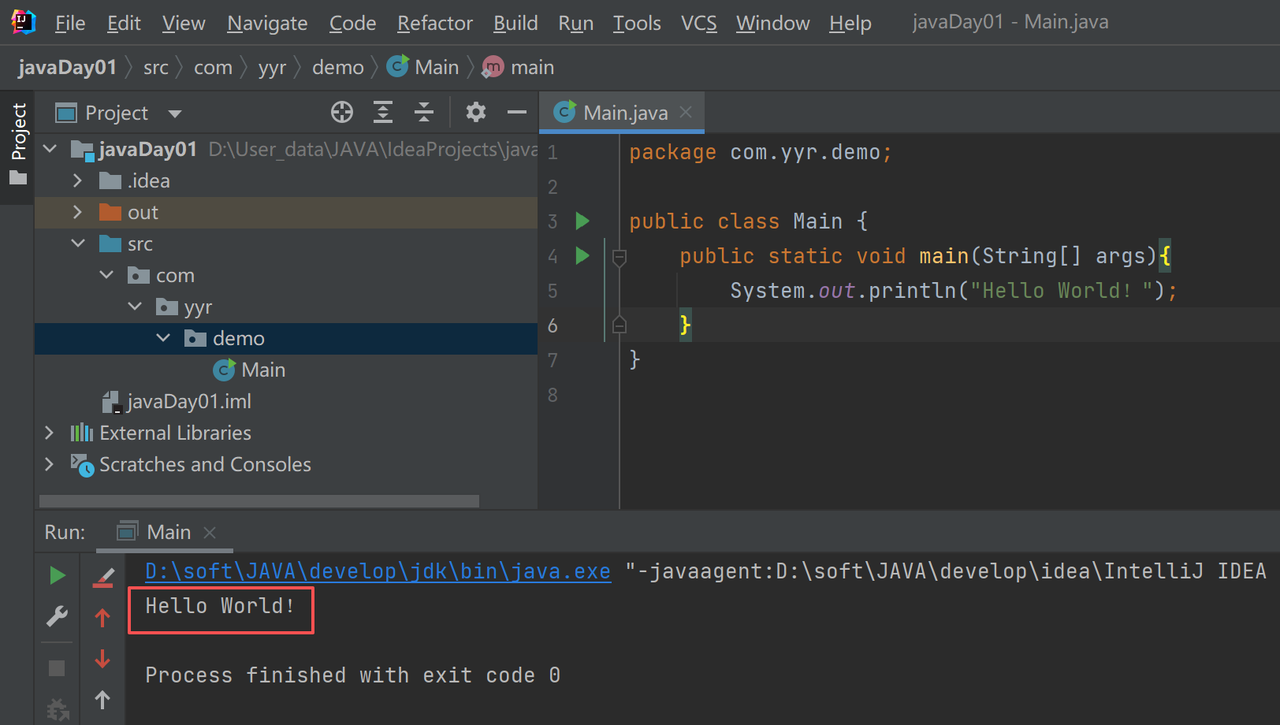
Task: Click the Main class icon in breadcrumb
Action: [398, 67]
